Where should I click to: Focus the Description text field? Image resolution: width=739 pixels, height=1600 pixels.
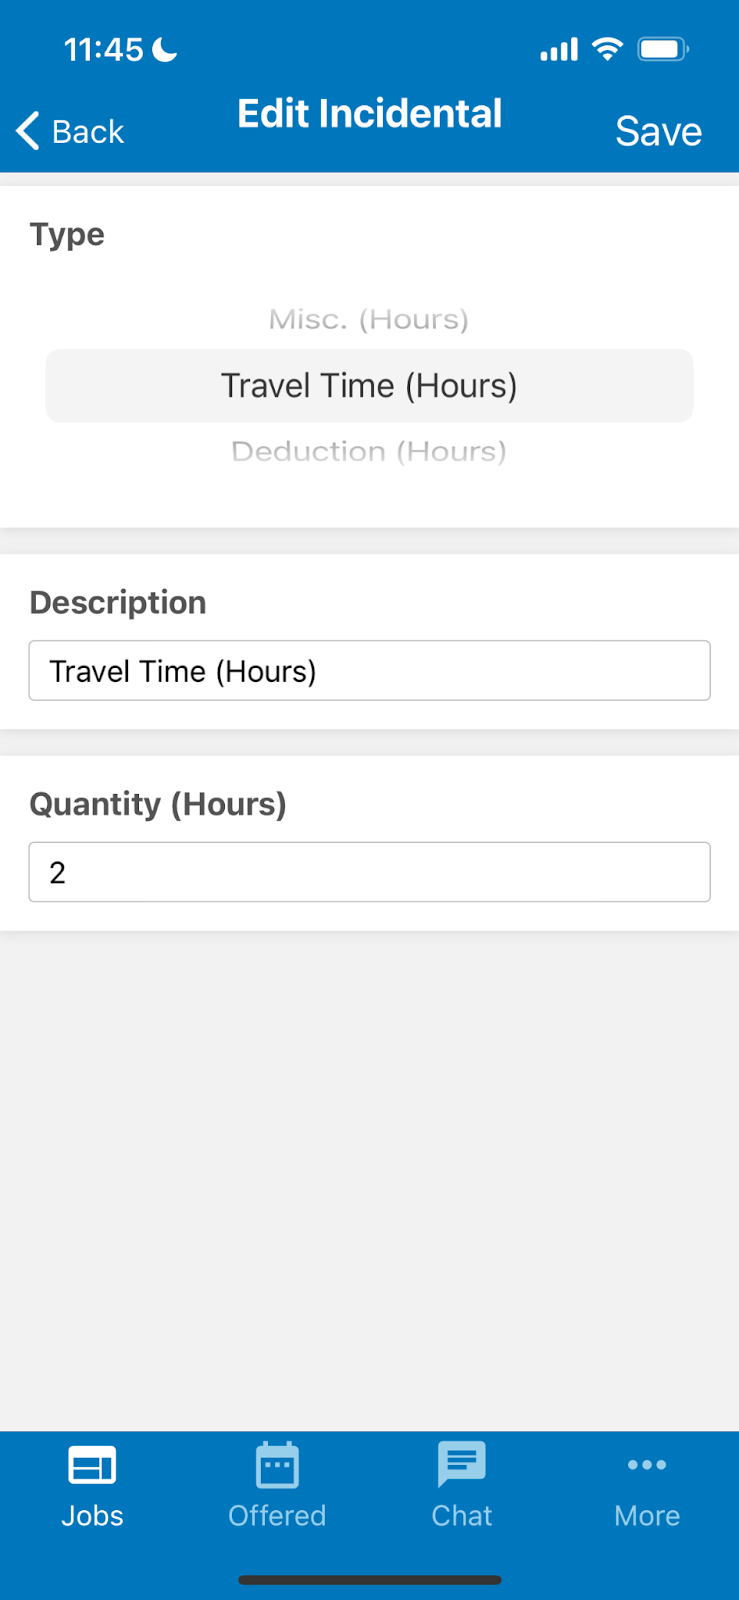(369, 671)
